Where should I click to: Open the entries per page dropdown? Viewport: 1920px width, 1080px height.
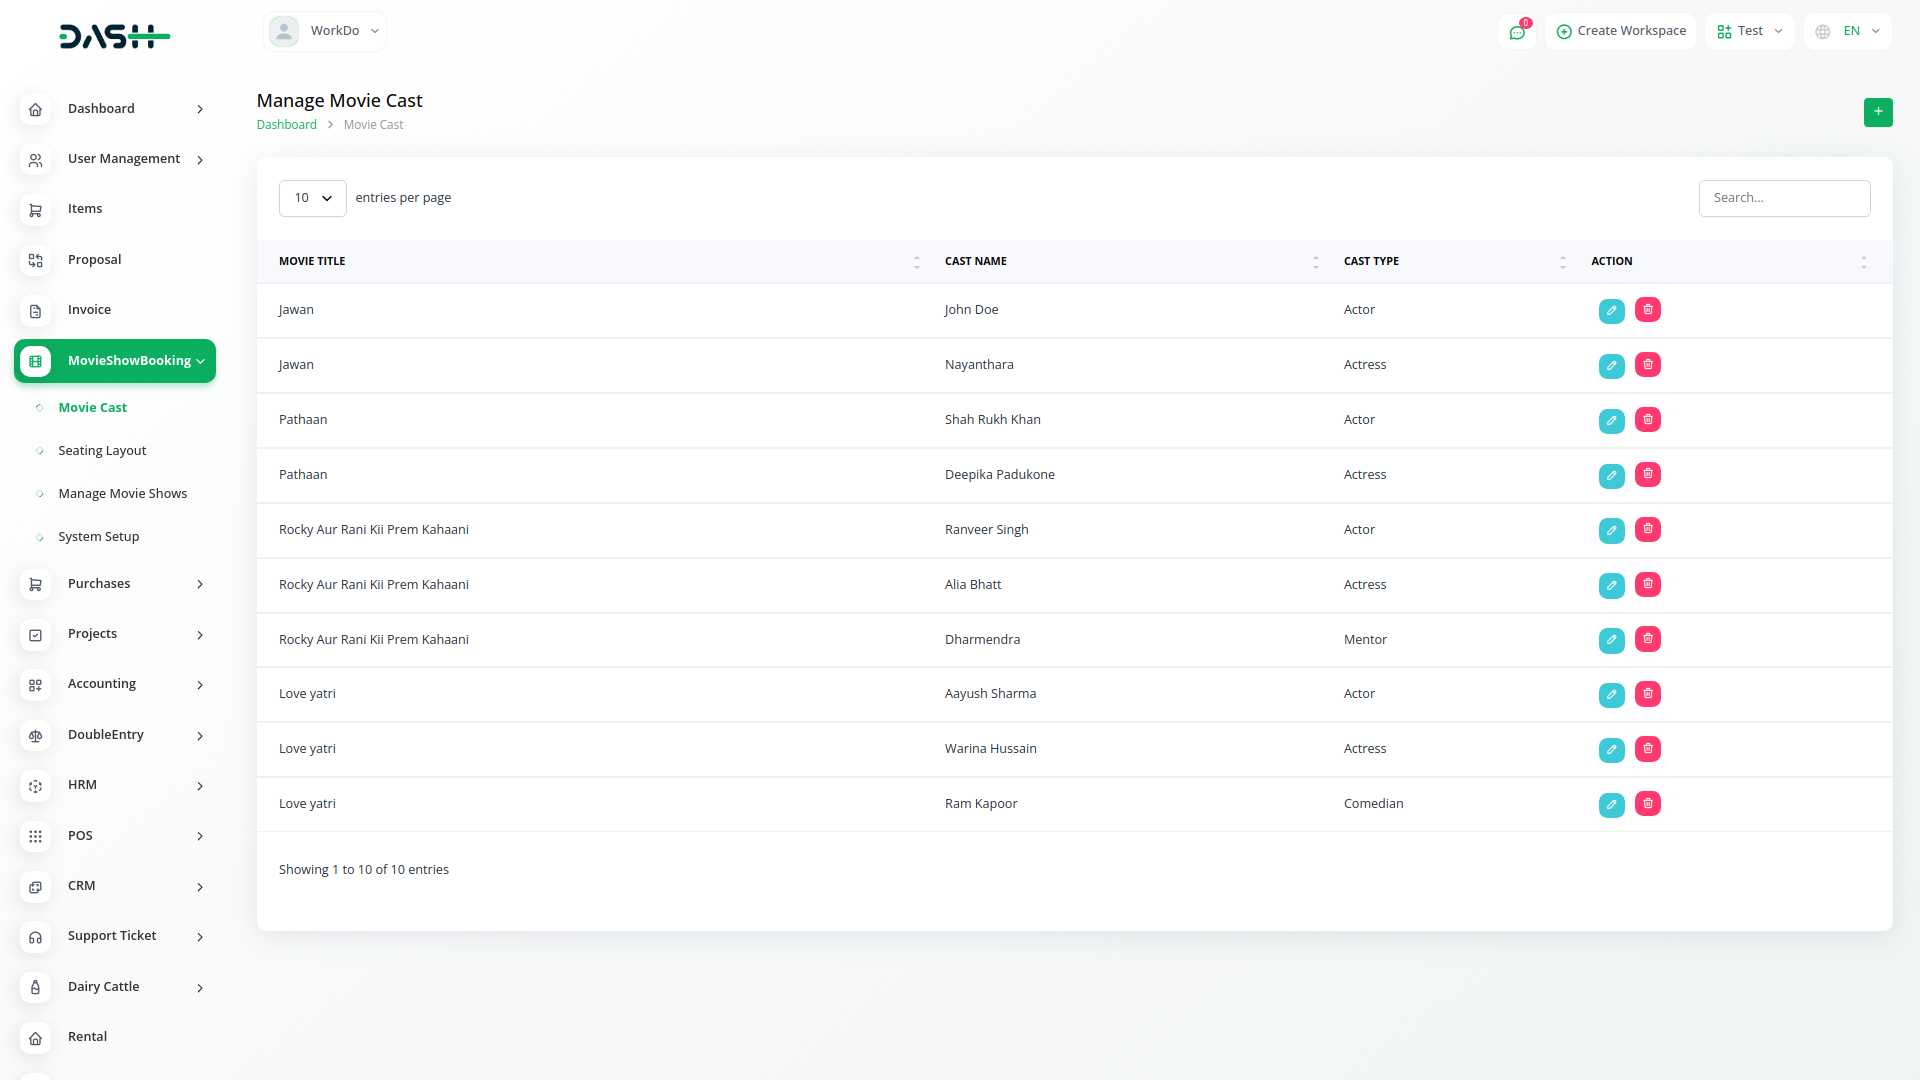click(312, 198)
